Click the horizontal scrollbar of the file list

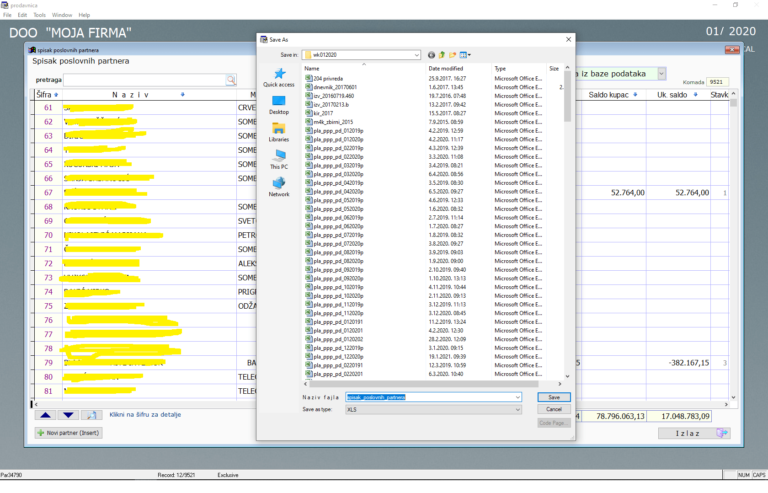click(424, 384)
